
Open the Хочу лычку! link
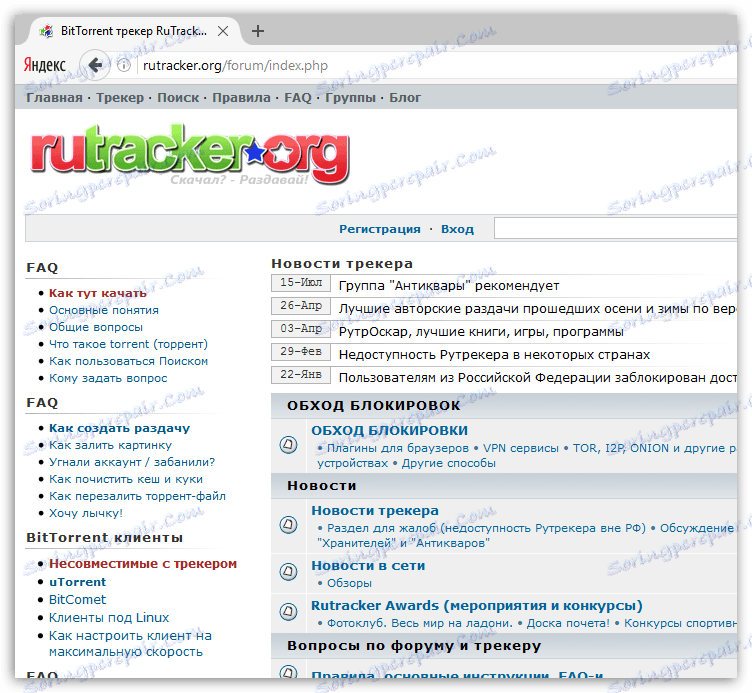tap(86, 513)
